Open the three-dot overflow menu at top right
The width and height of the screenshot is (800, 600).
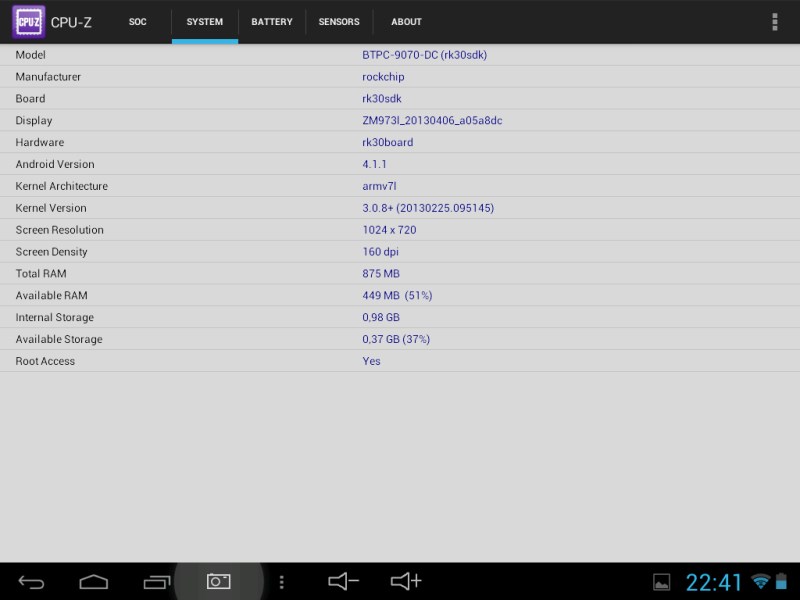tap(774, 22)
